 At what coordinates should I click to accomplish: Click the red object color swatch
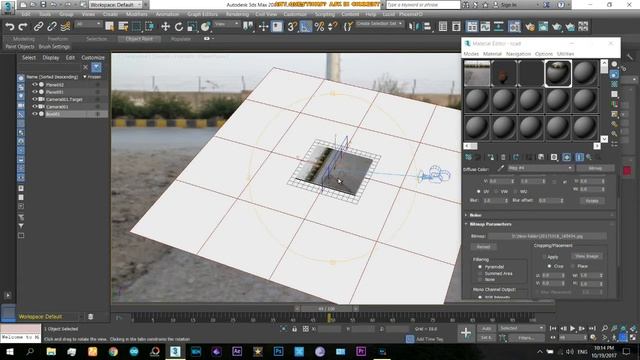627,171
